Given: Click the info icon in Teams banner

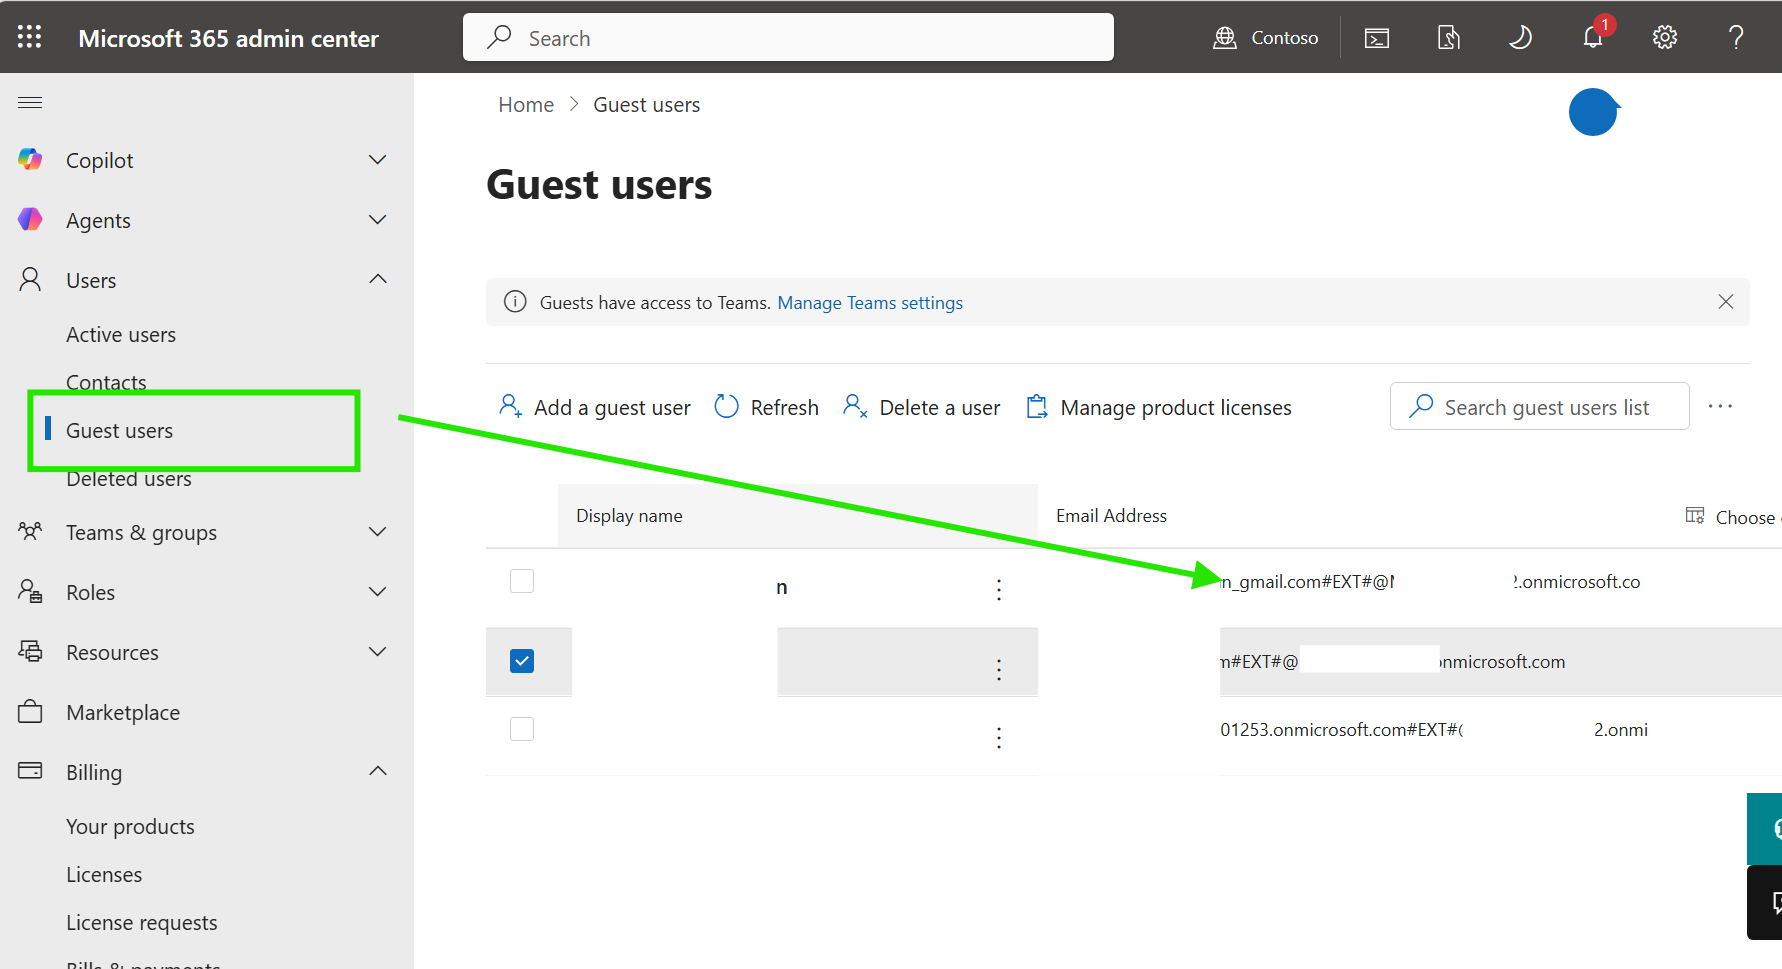Looking at the screenshot, I should [x=515, y=302].
